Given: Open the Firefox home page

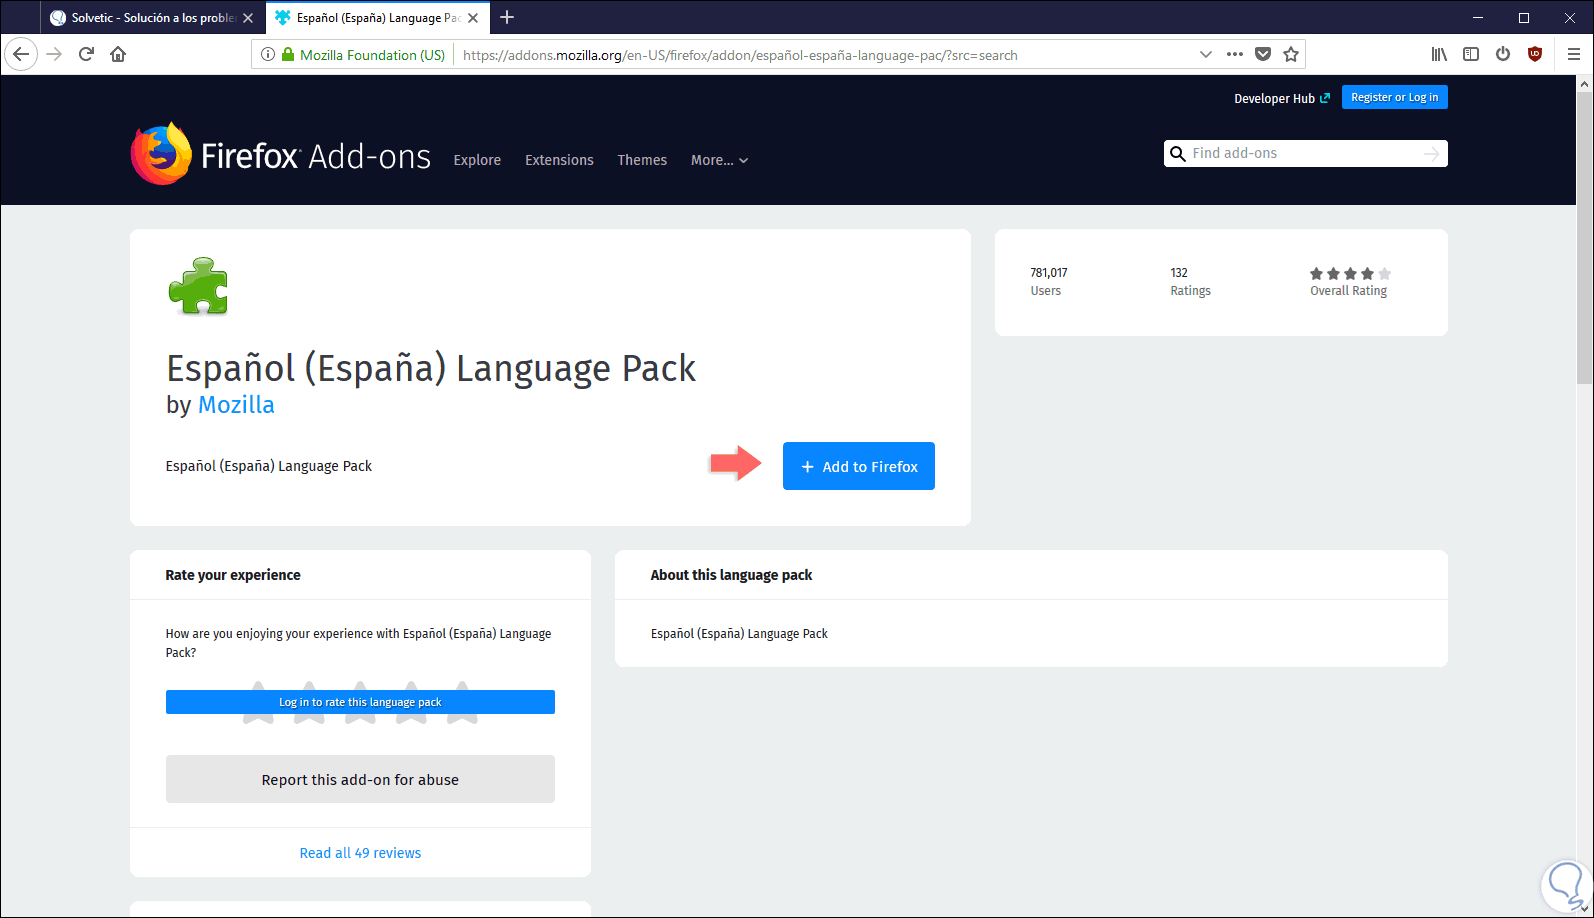Looking at the screenshot, I should point(118,54).
